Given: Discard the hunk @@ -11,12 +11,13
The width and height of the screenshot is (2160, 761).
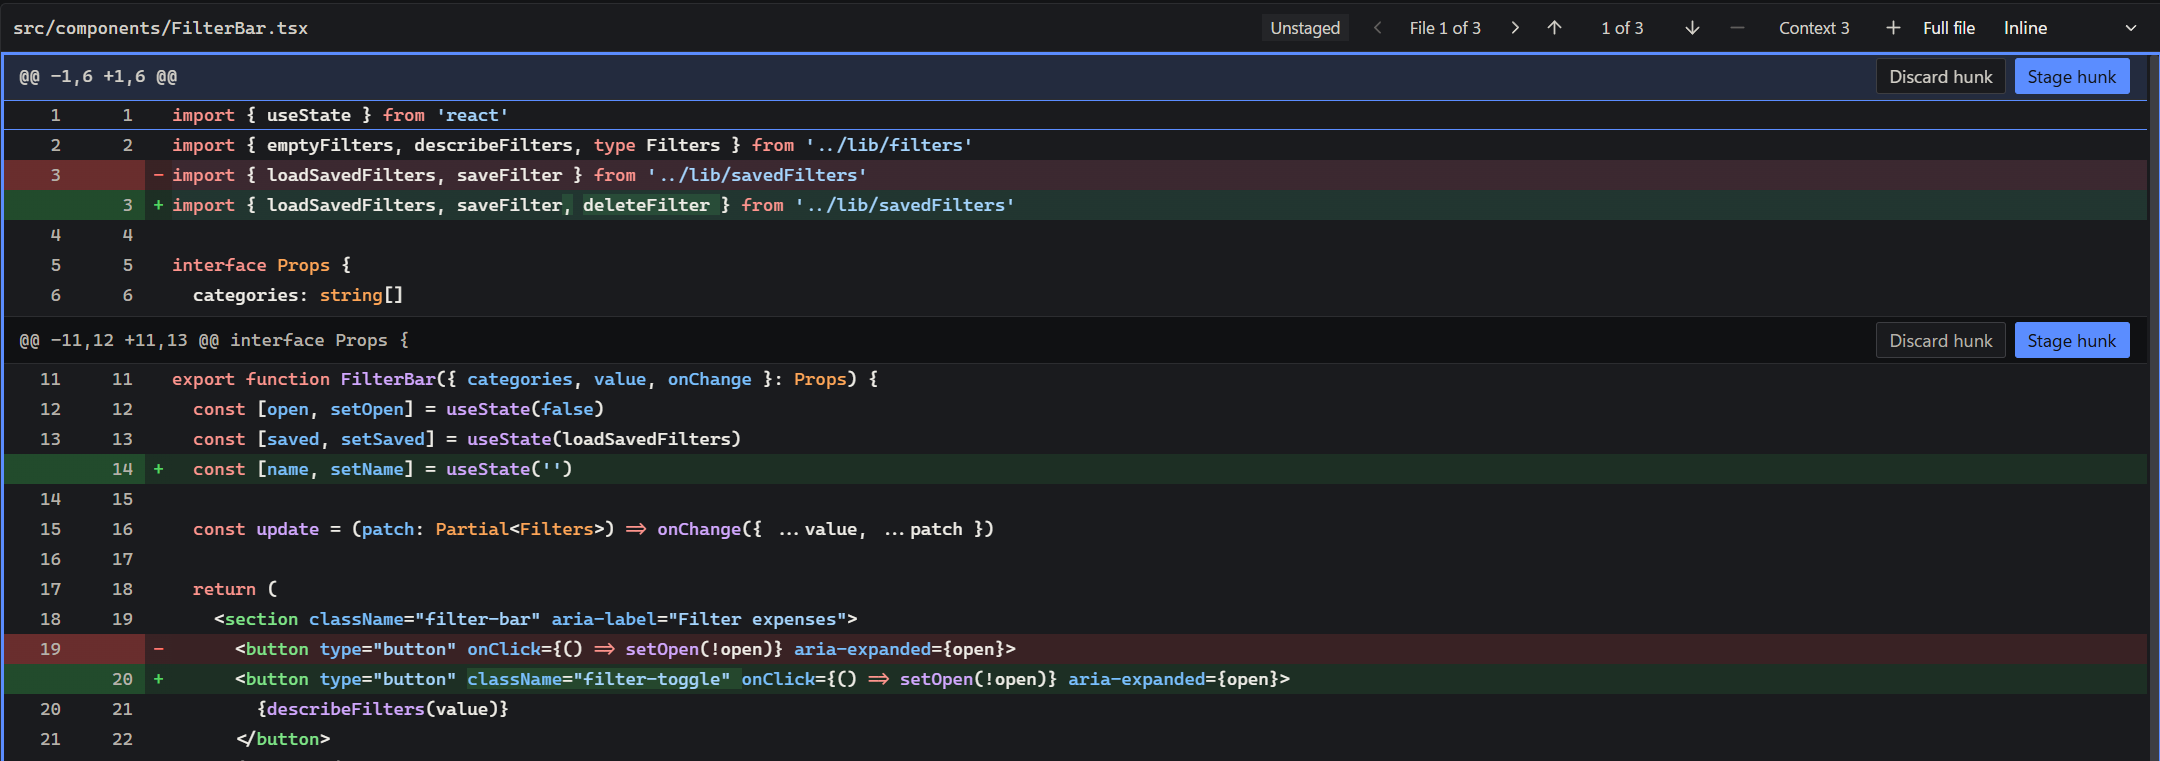Looking at the screenshot, I should tap(1940, 341).
